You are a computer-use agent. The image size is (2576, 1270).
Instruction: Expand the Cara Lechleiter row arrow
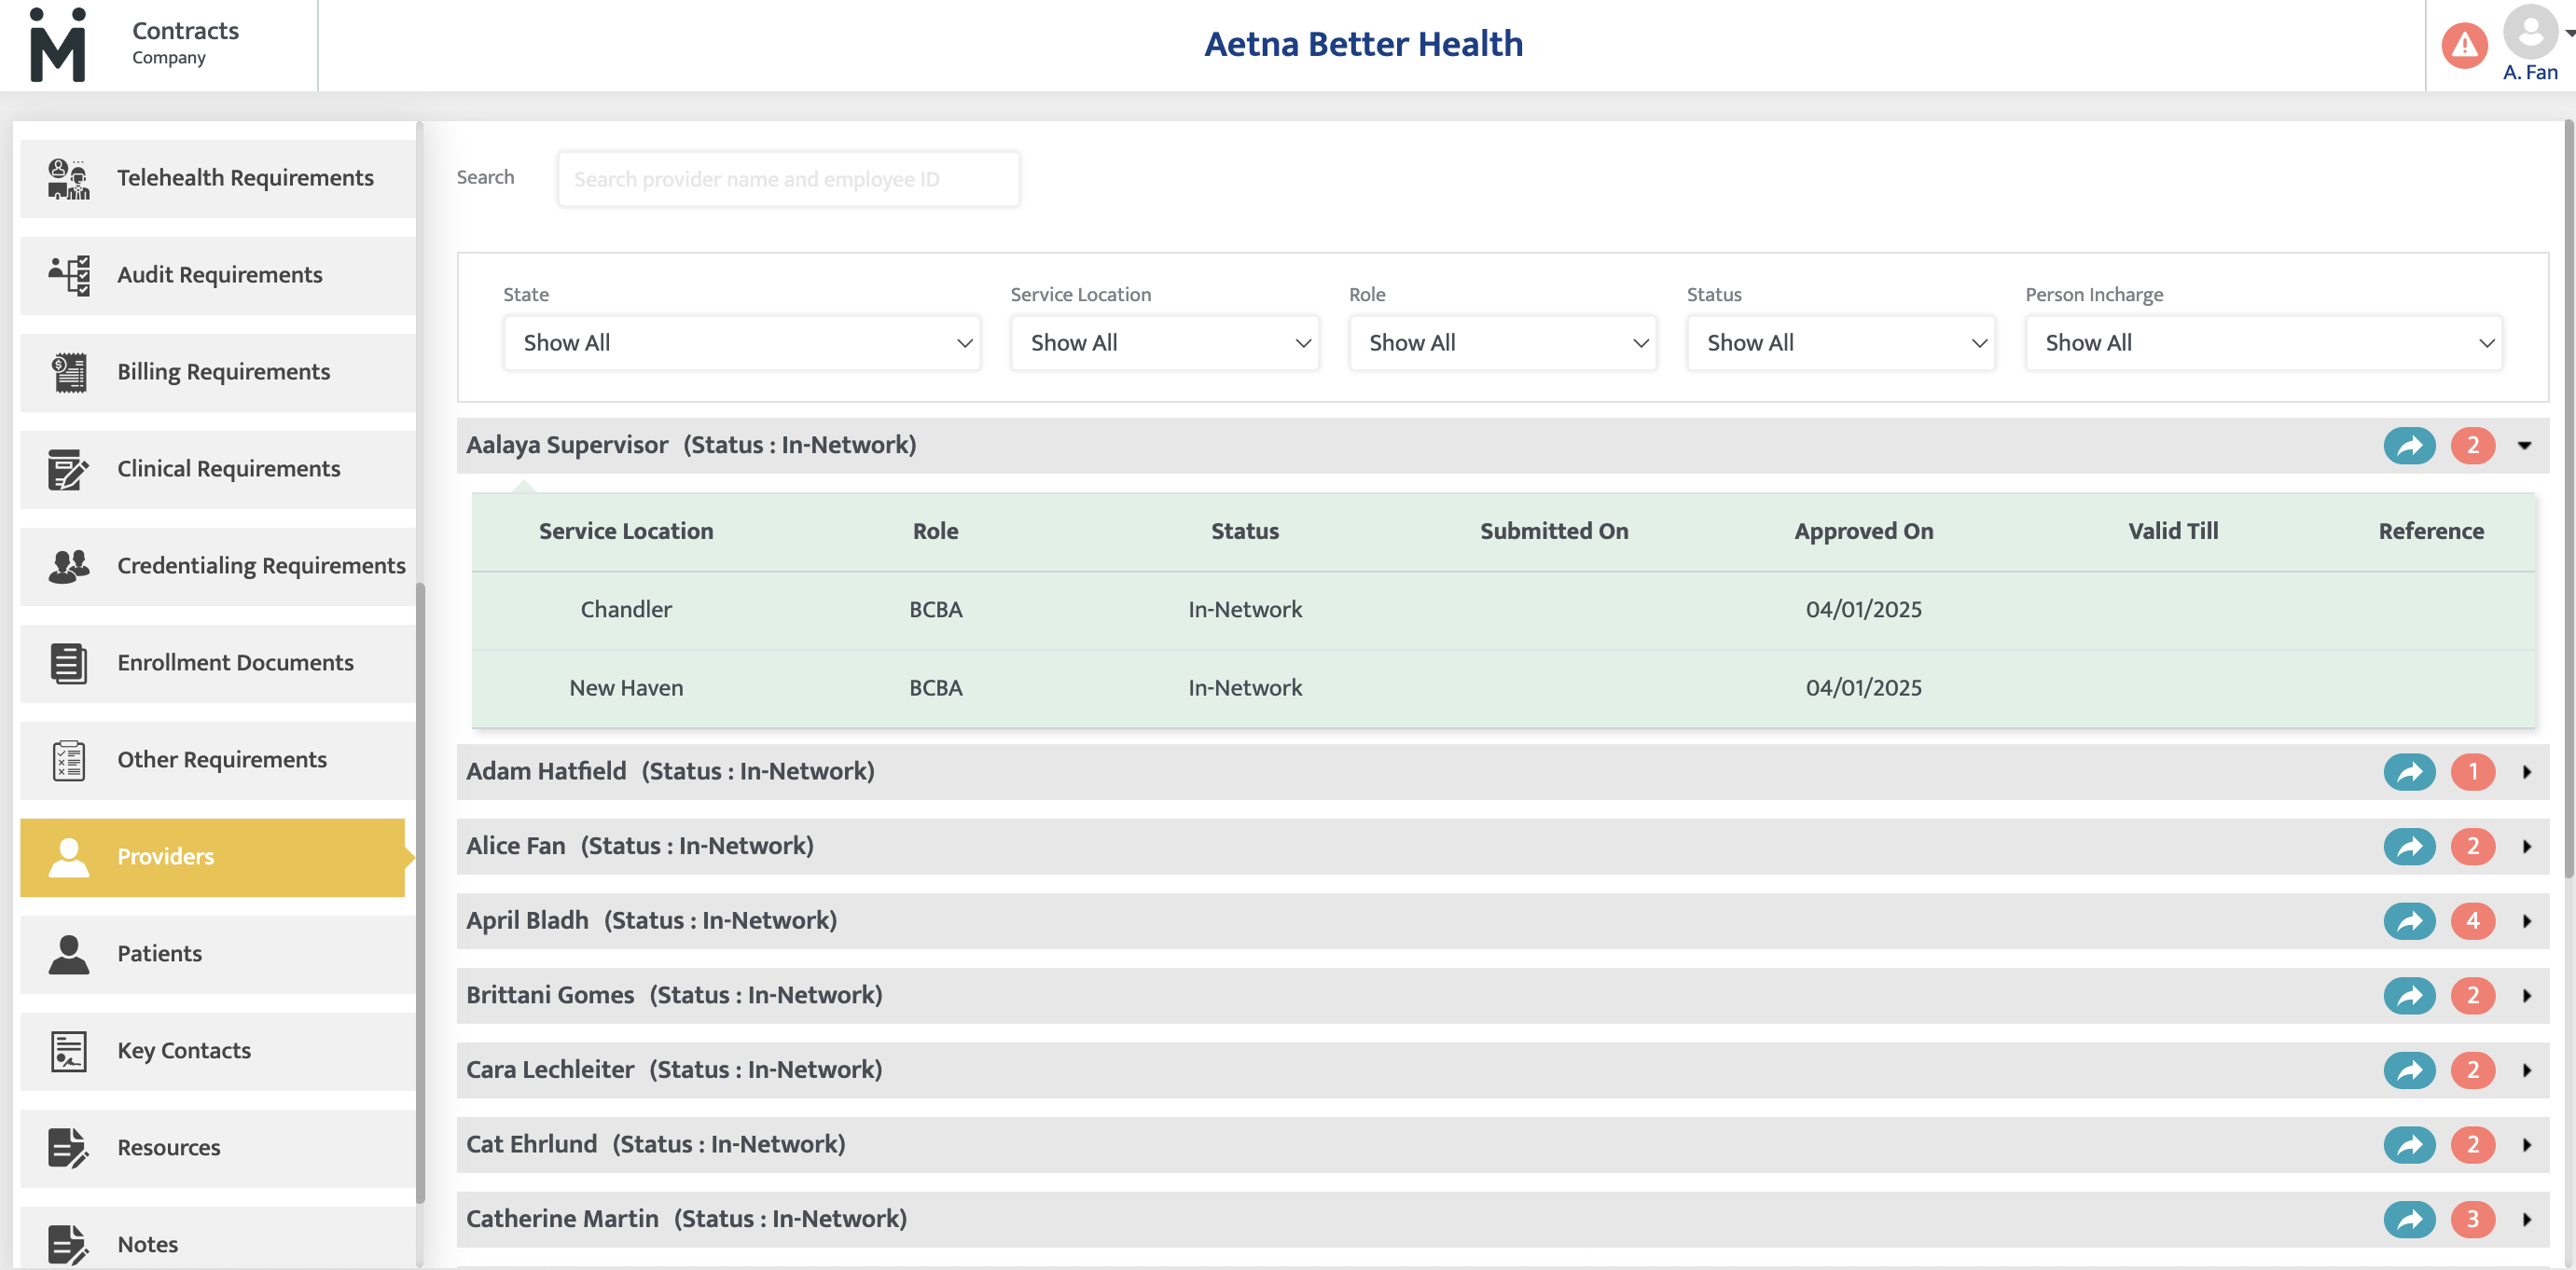tap(2526, 1070)
